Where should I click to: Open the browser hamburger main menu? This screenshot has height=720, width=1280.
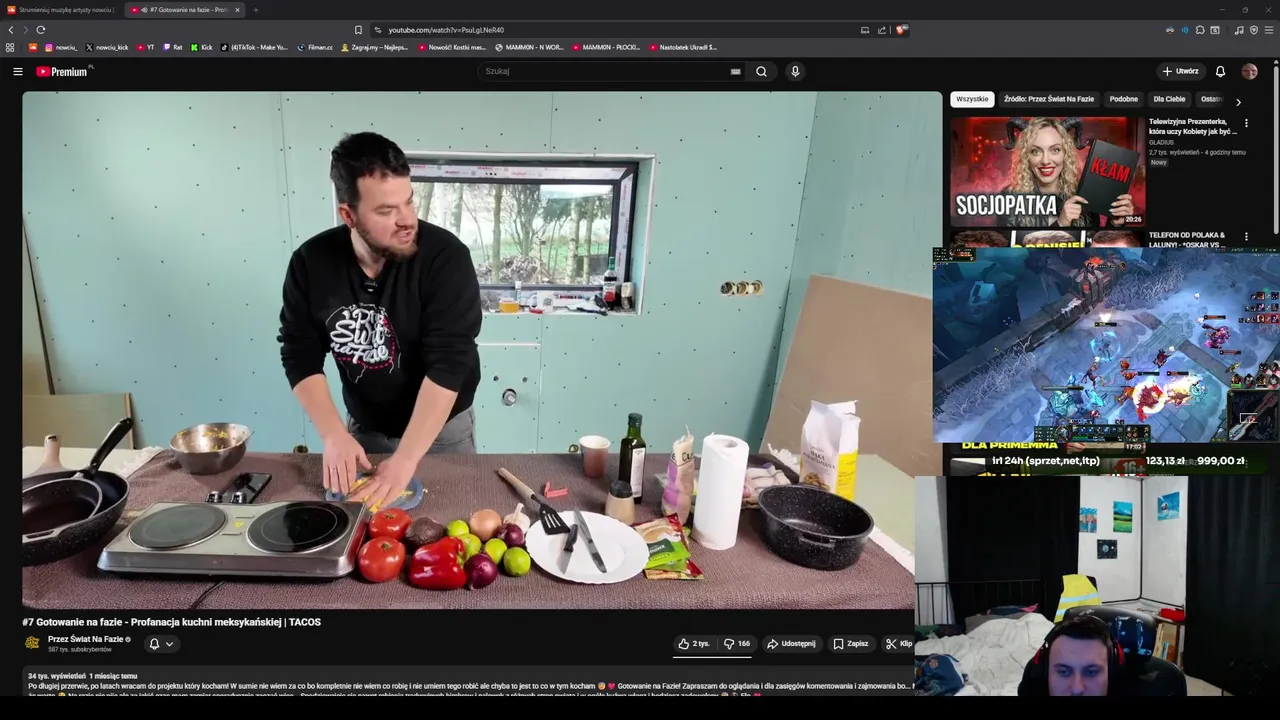click(1269, 30)
